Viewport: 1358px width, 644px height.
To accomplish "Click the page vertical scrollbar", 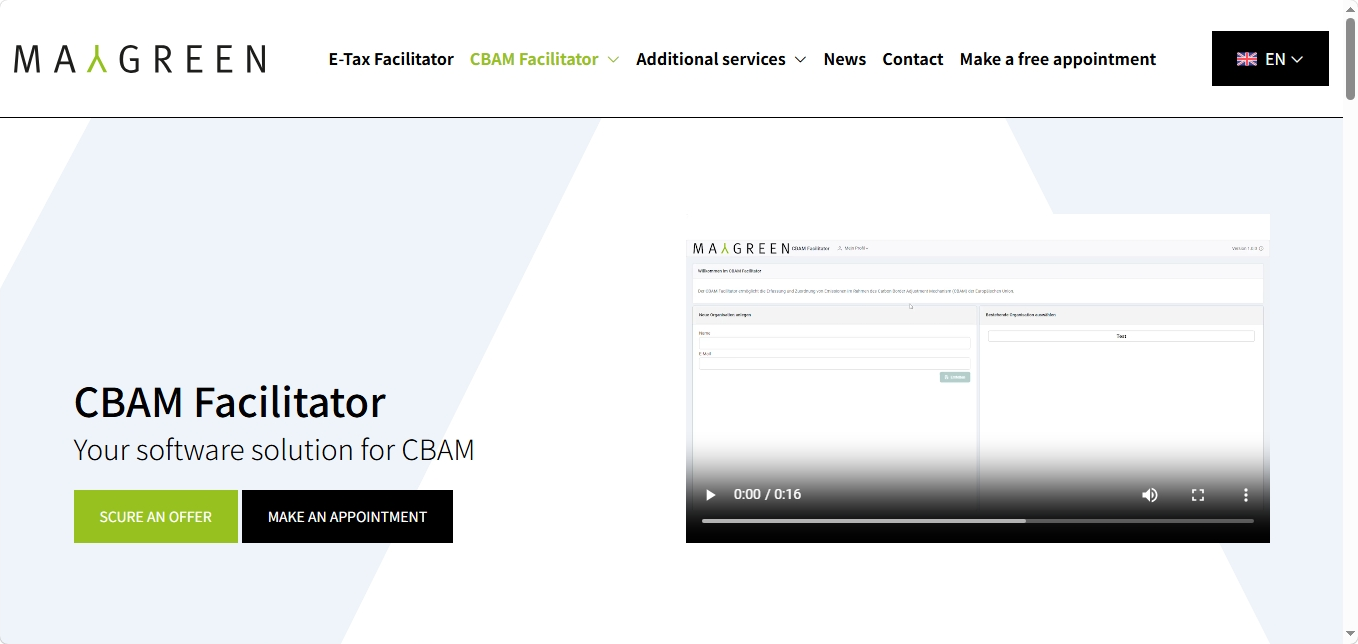I will point(1350,60).
